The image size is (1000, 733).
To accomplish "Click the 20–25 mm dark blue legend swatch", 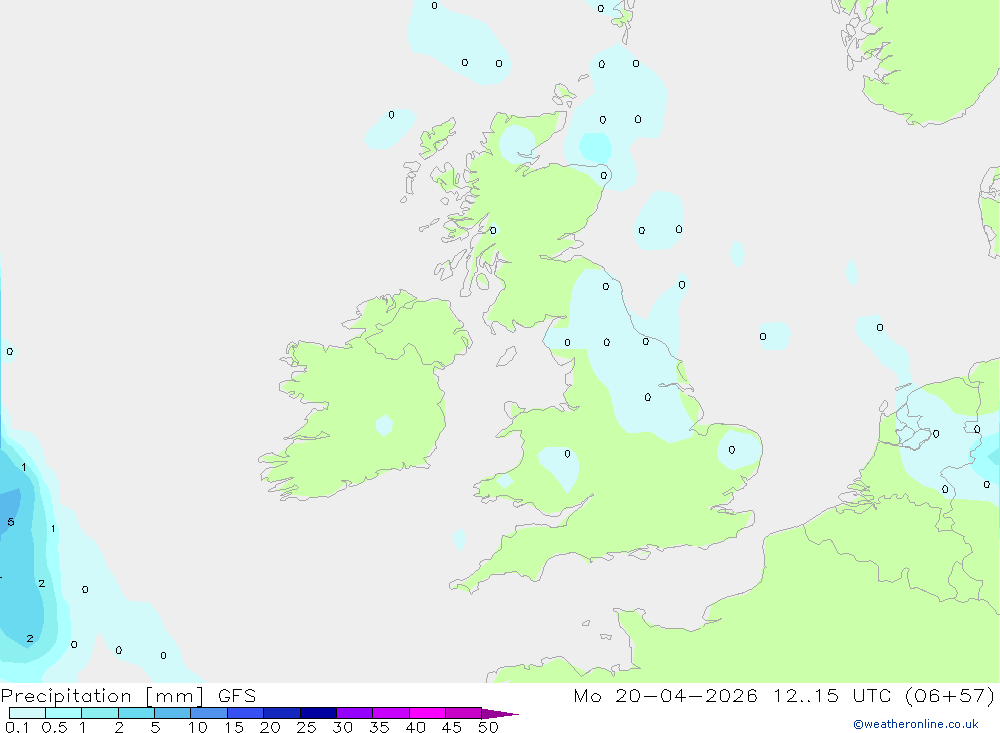I will pyautogui.click(x=282, y=713).
